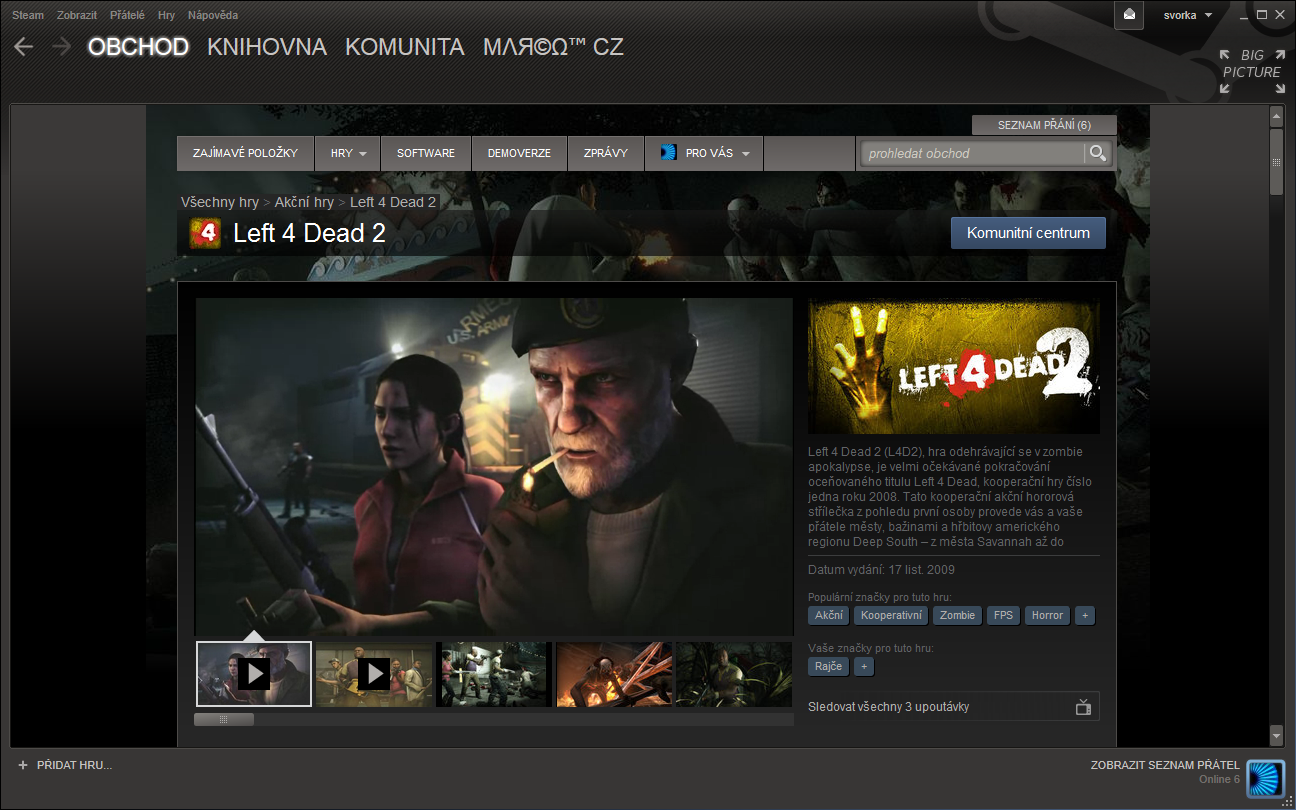
Task: Click the main trailer preview image
Action: (494, 466)
